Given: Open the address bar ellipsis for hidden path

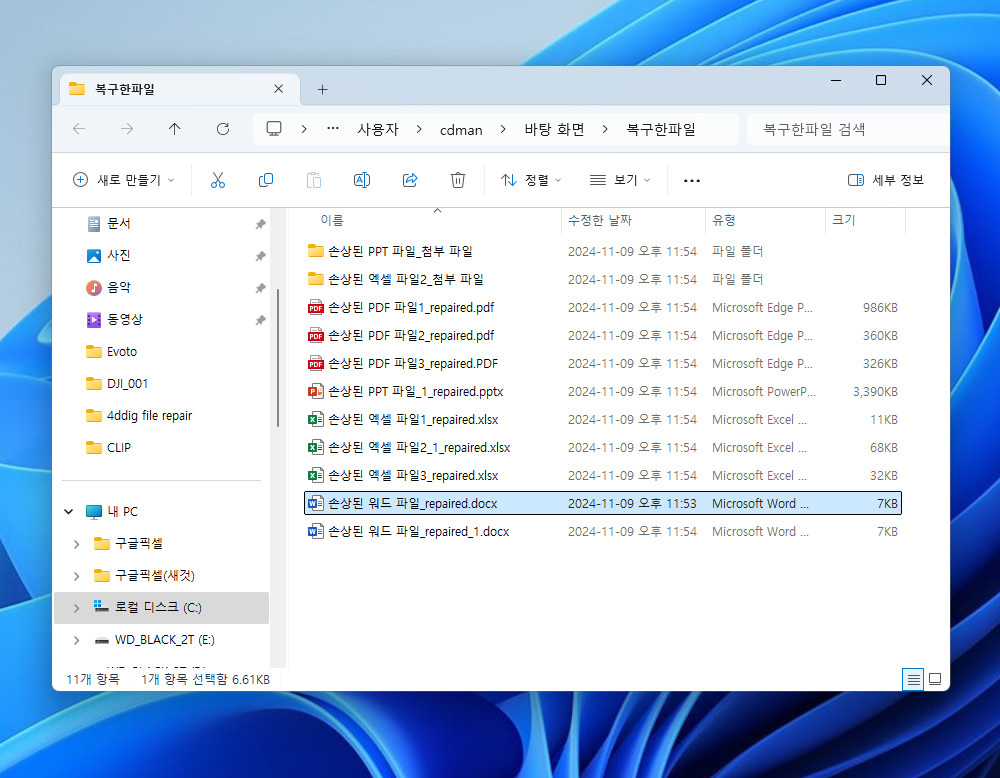Looking at the screenshot, I should pos(333,129).
